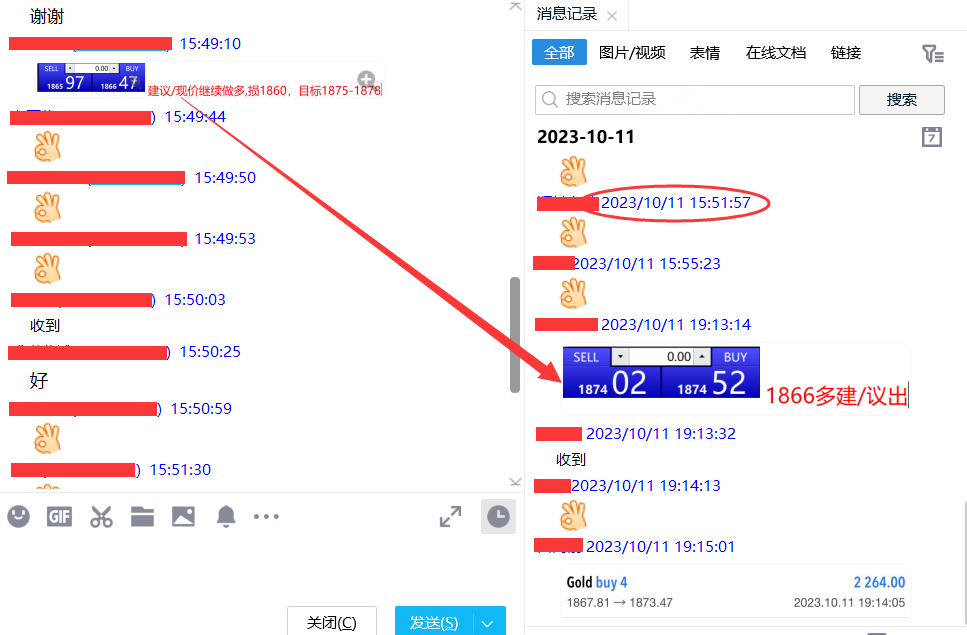Open more options via ellipsis icon
The image size is (967, 635).
pyautogui.click(x=266, y=516)
